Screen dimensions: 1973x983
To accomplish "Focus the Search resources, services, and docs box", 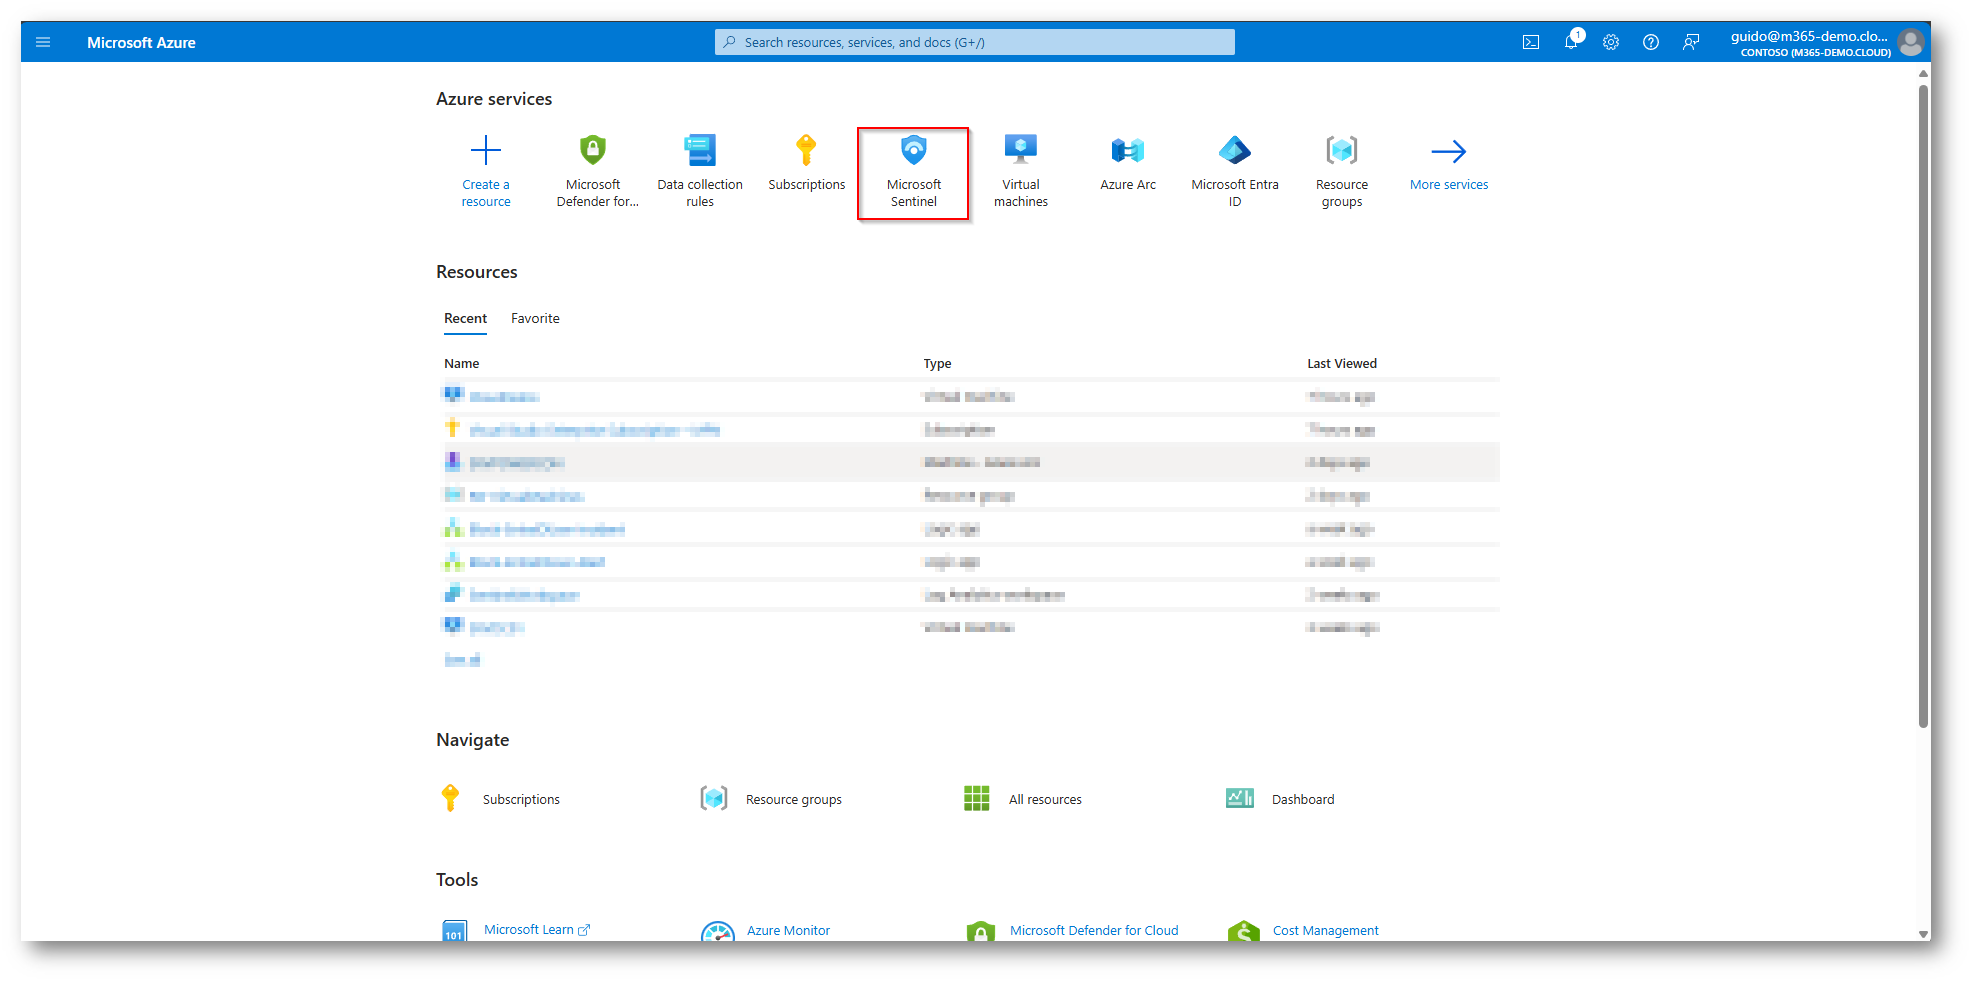I will 975,42.
